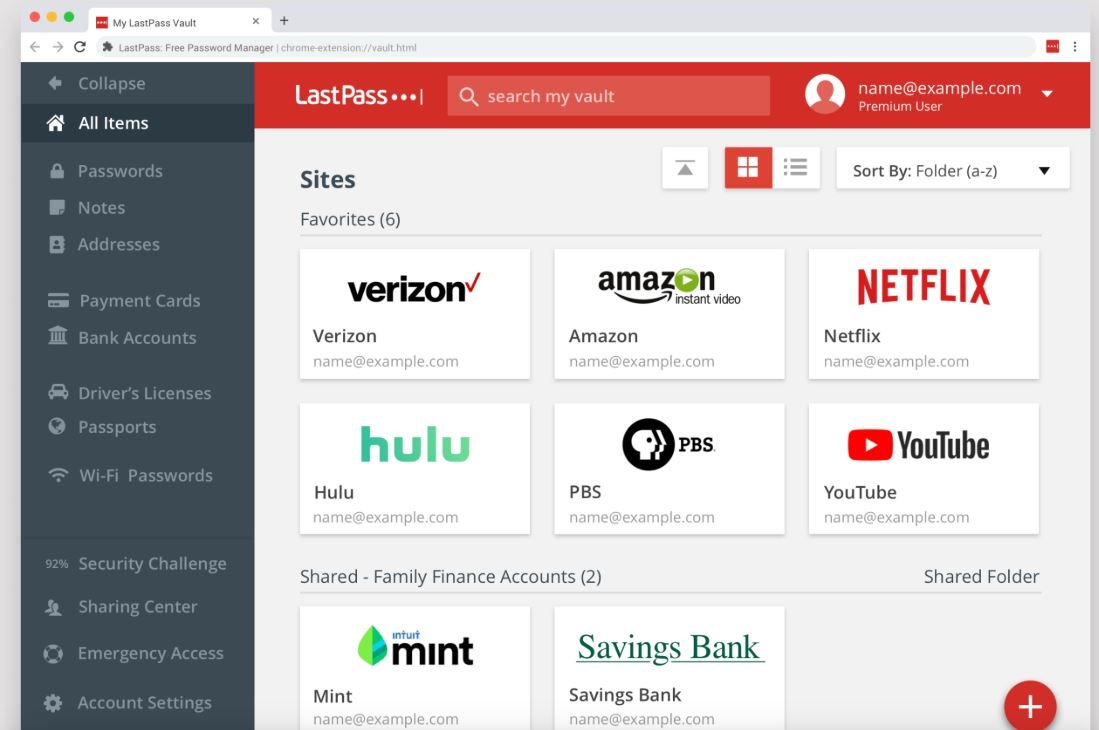This screenshot has width=1099, height=730.
Task: Open Wi-Fi Passwords in the sidebar
Action: coord(146,476)
